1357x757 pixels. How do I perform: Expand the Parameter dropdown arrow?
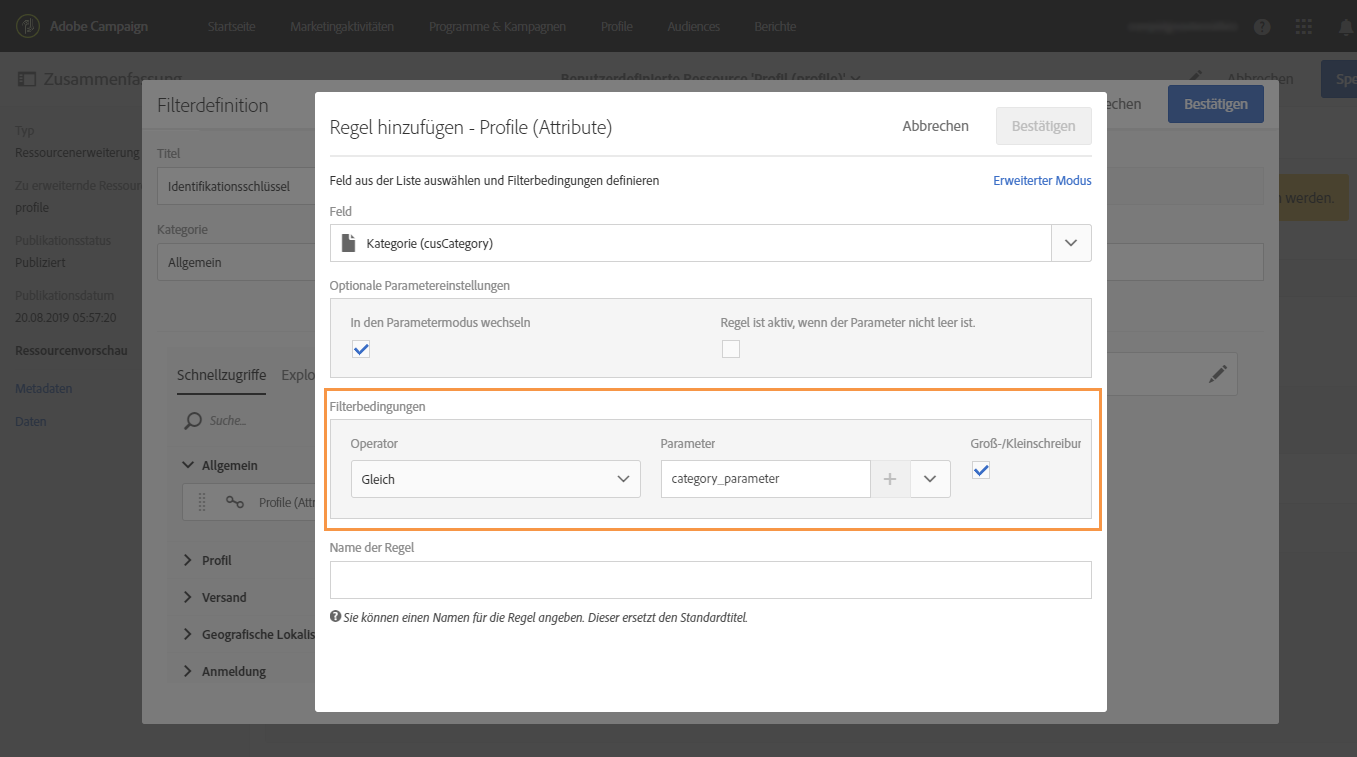coord(930,479)
